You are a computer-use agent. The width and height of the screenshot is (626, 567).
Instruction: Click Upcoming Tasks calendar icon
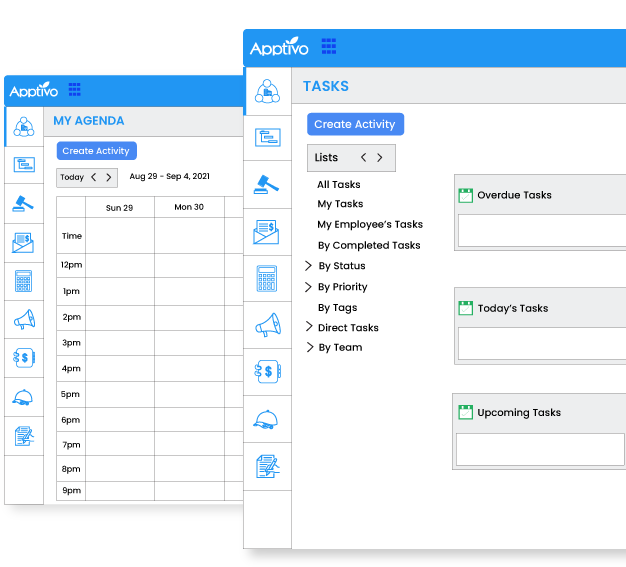(x=466, y=412)
